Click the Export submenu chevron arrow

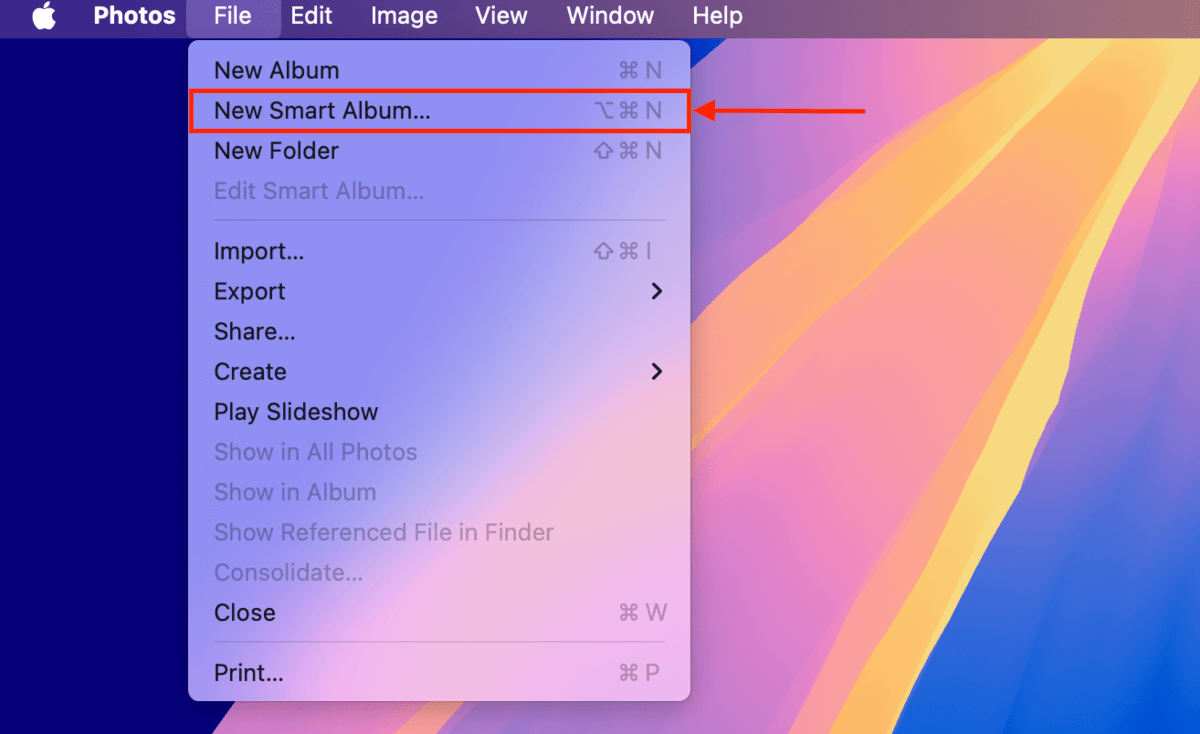tap(657, 292)
